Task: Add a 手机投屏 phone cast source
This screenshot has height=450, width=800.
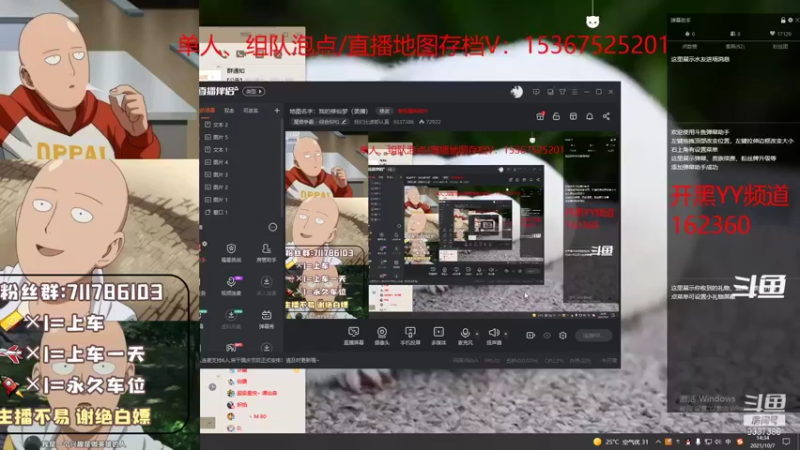Action: (x=410, y=336)
